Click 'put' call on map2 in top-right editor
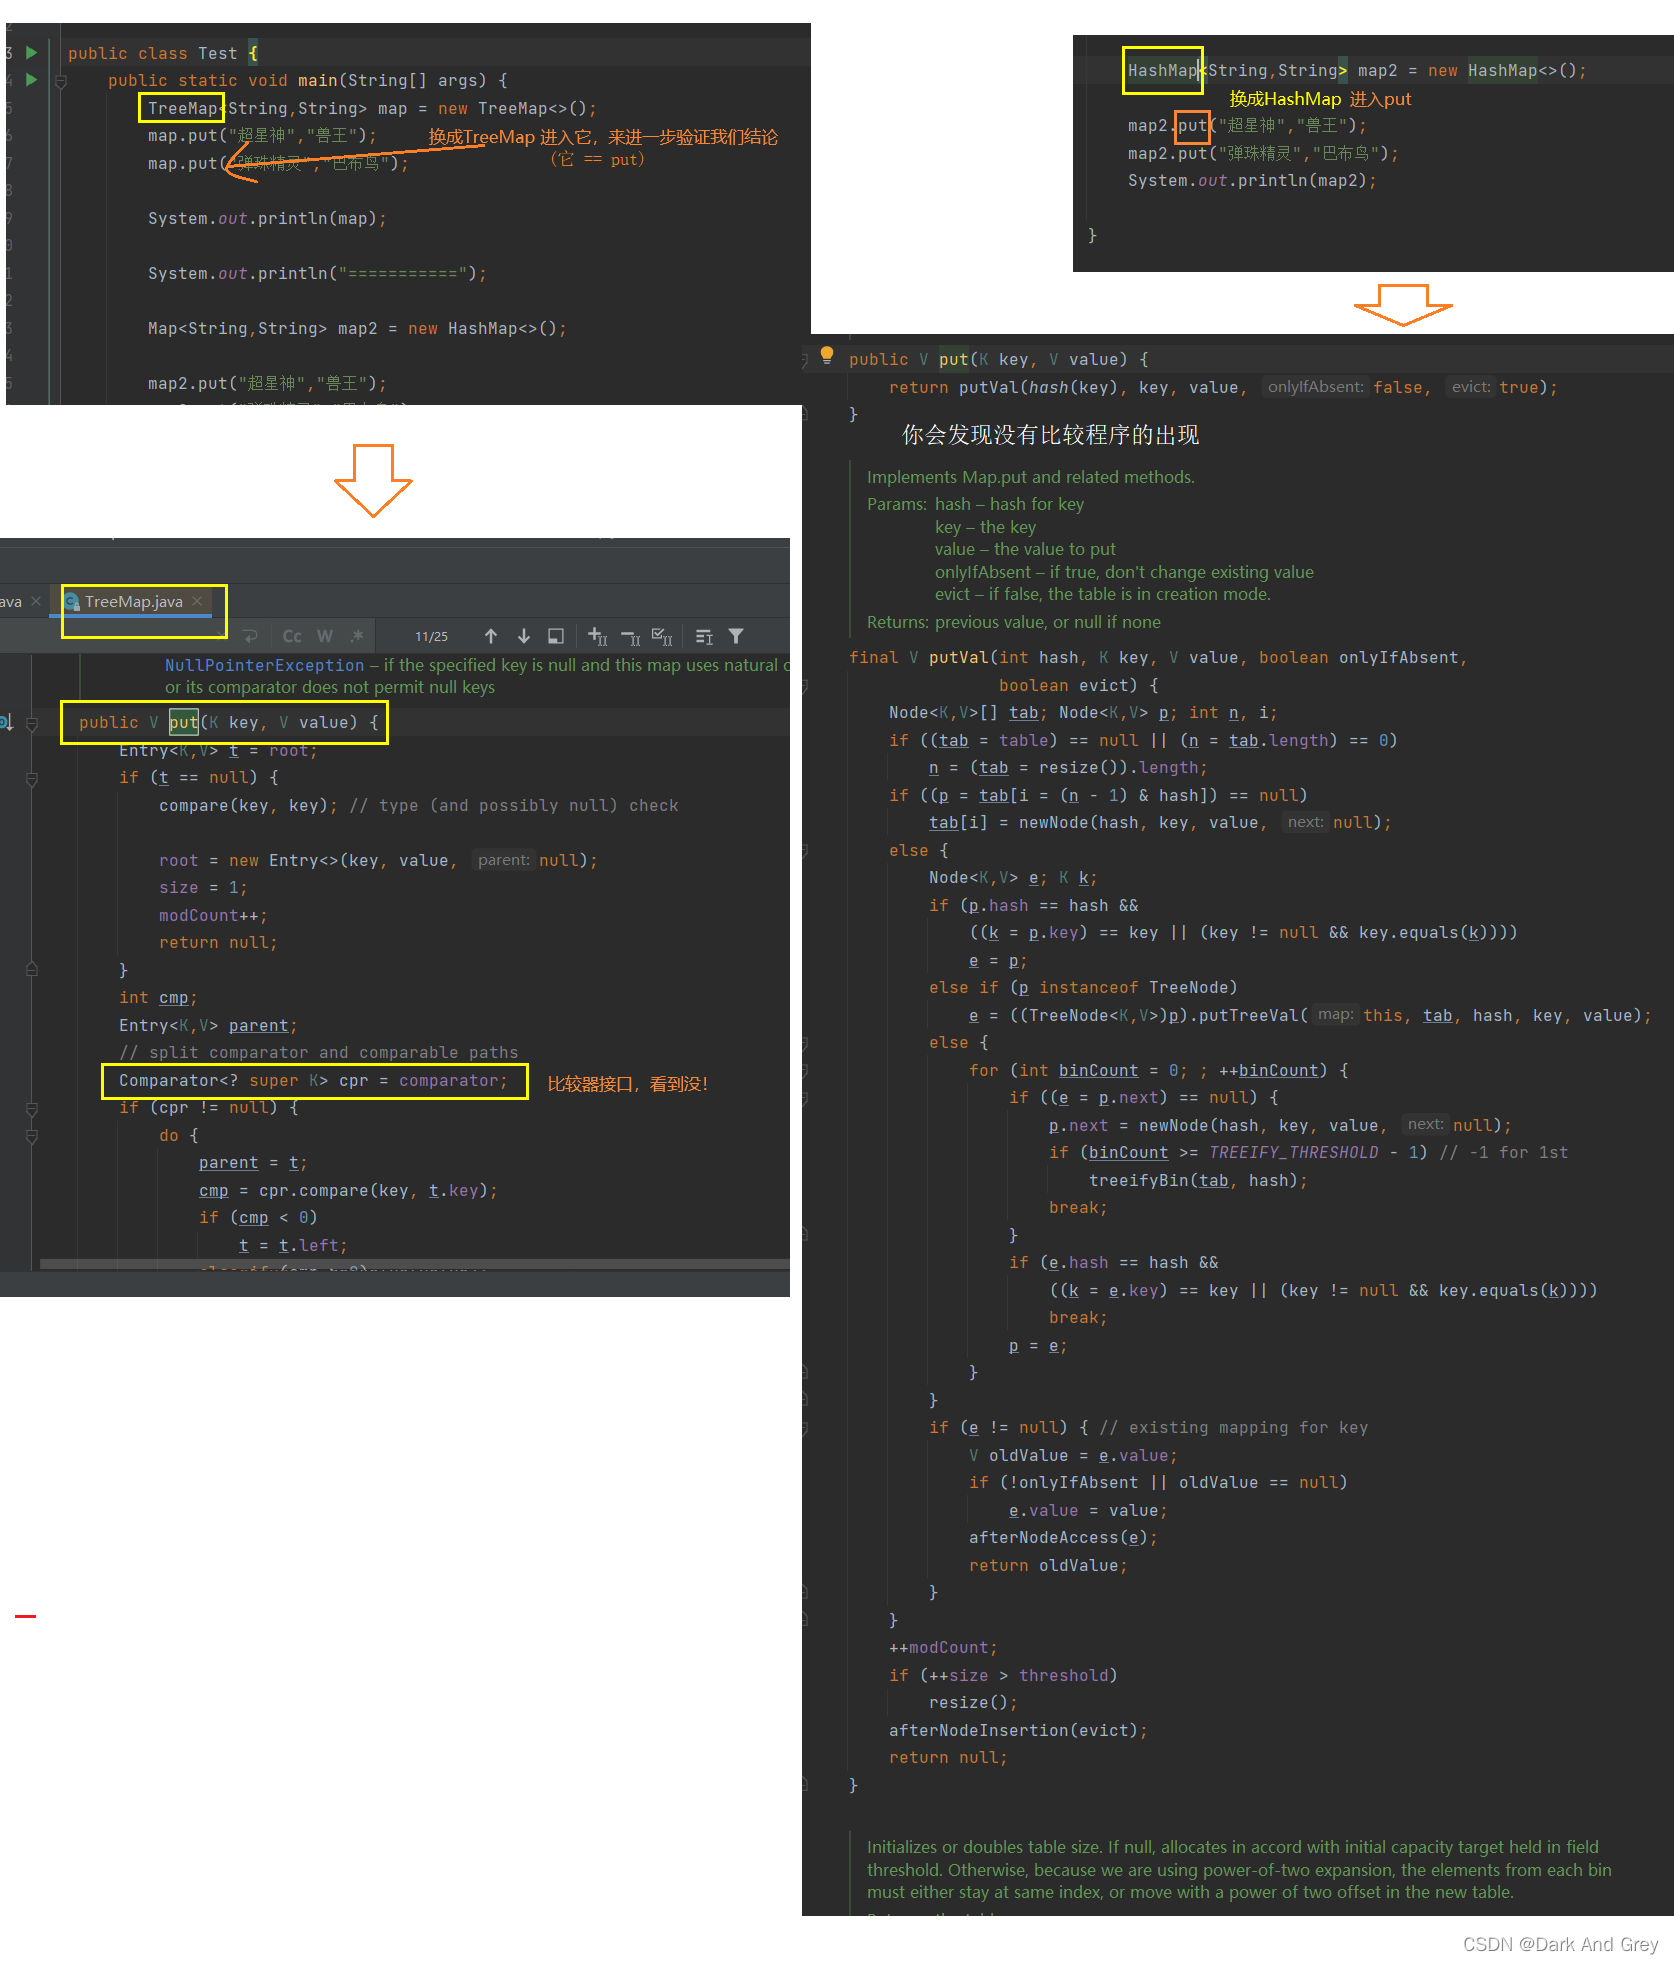 (1192, 125)
